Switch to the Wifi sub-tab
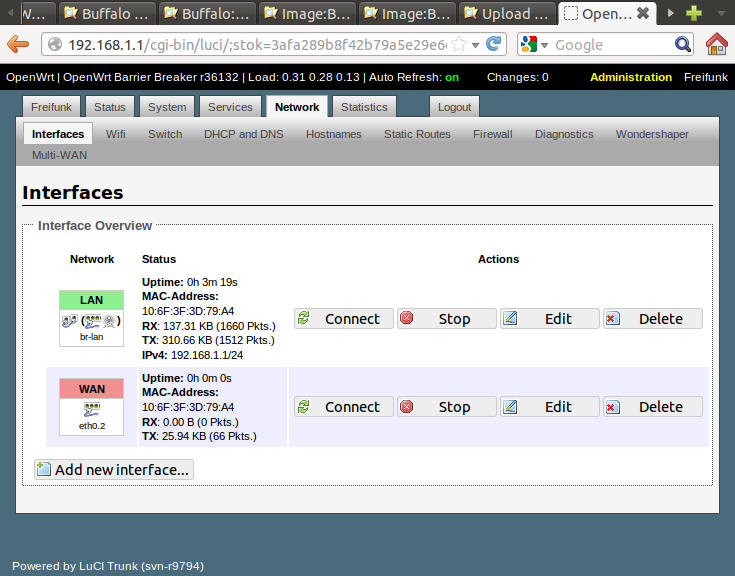This screenshot has width=735, height=576. click(x=116, y=134)
